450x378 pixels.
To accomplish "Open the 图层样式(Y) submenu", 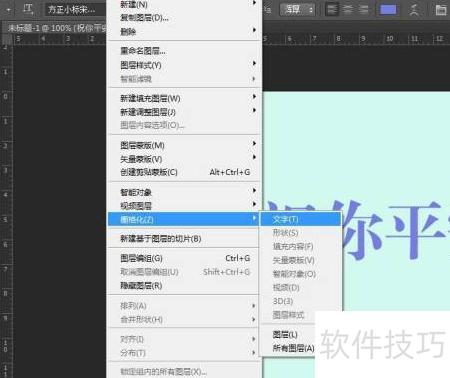I will click(184, 65).
